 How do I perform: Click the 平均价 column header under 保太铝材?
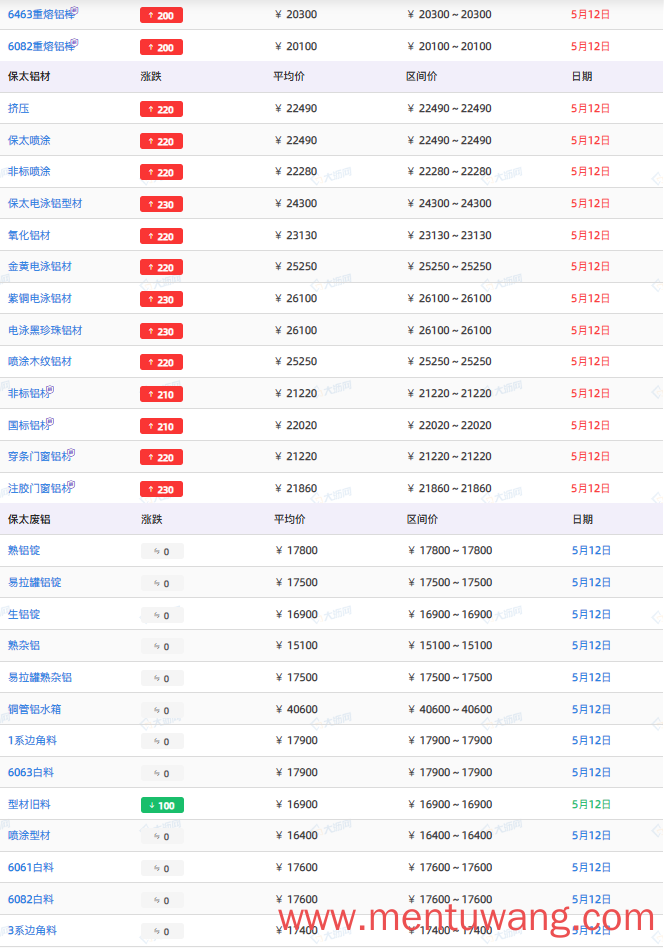click(289, 77)
